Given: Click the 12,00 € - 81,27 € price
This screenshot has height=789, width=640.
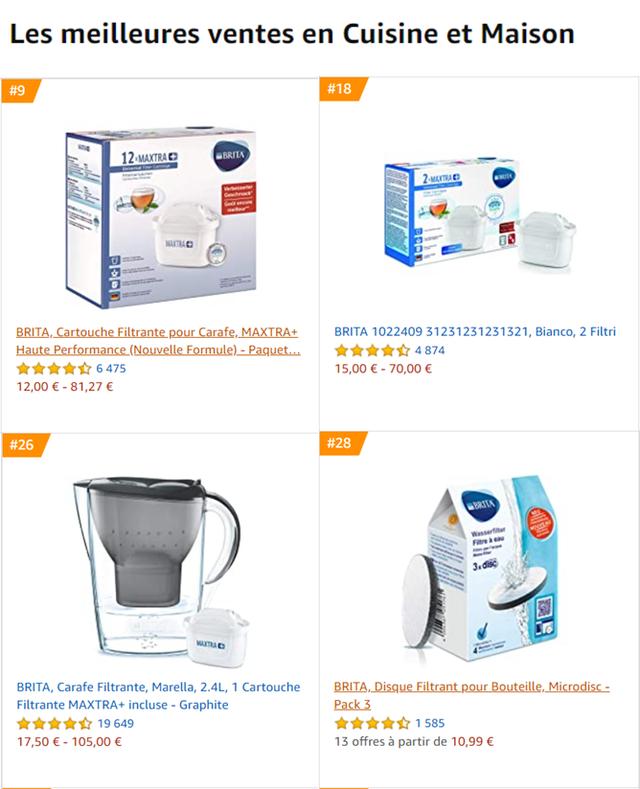Looking at the screenshot, I should pos(65,386).
